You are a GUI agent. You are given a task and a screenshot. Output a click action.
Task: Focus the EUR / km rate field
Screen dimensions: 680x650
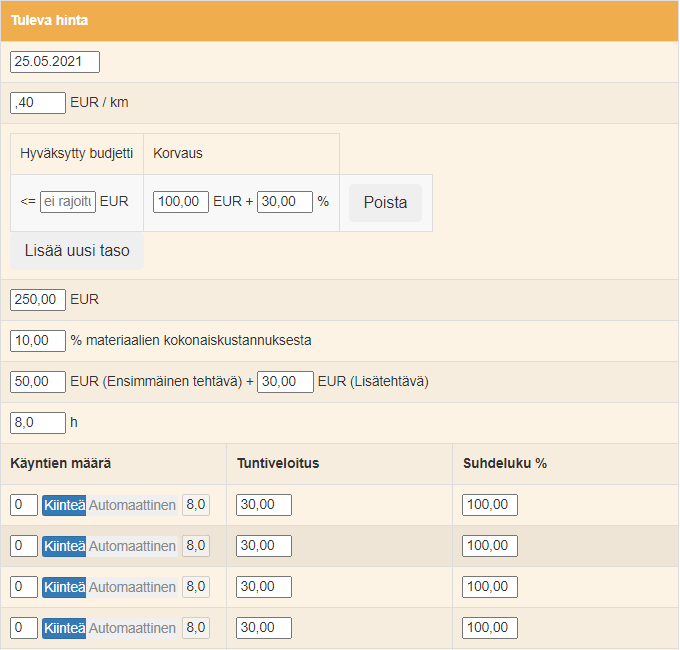pyautogui.click(x=38, y=103)
